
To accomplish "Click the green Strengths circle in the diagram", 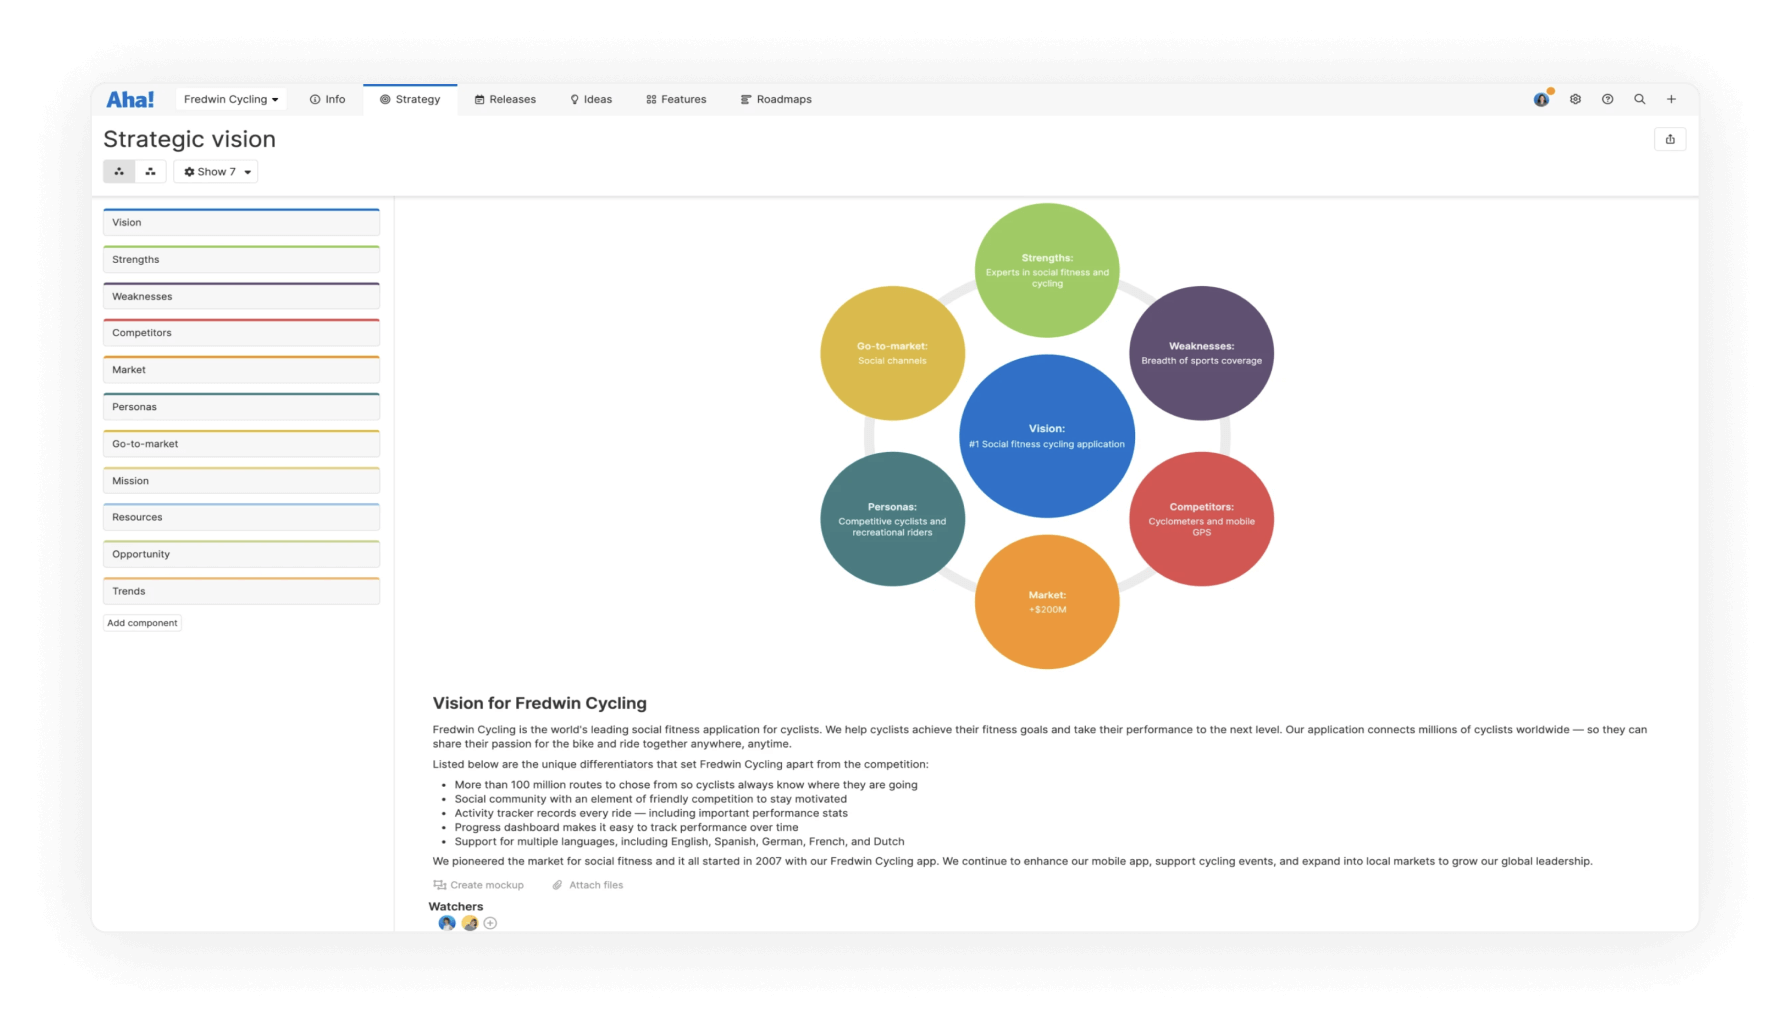I will click(1047, 270).
